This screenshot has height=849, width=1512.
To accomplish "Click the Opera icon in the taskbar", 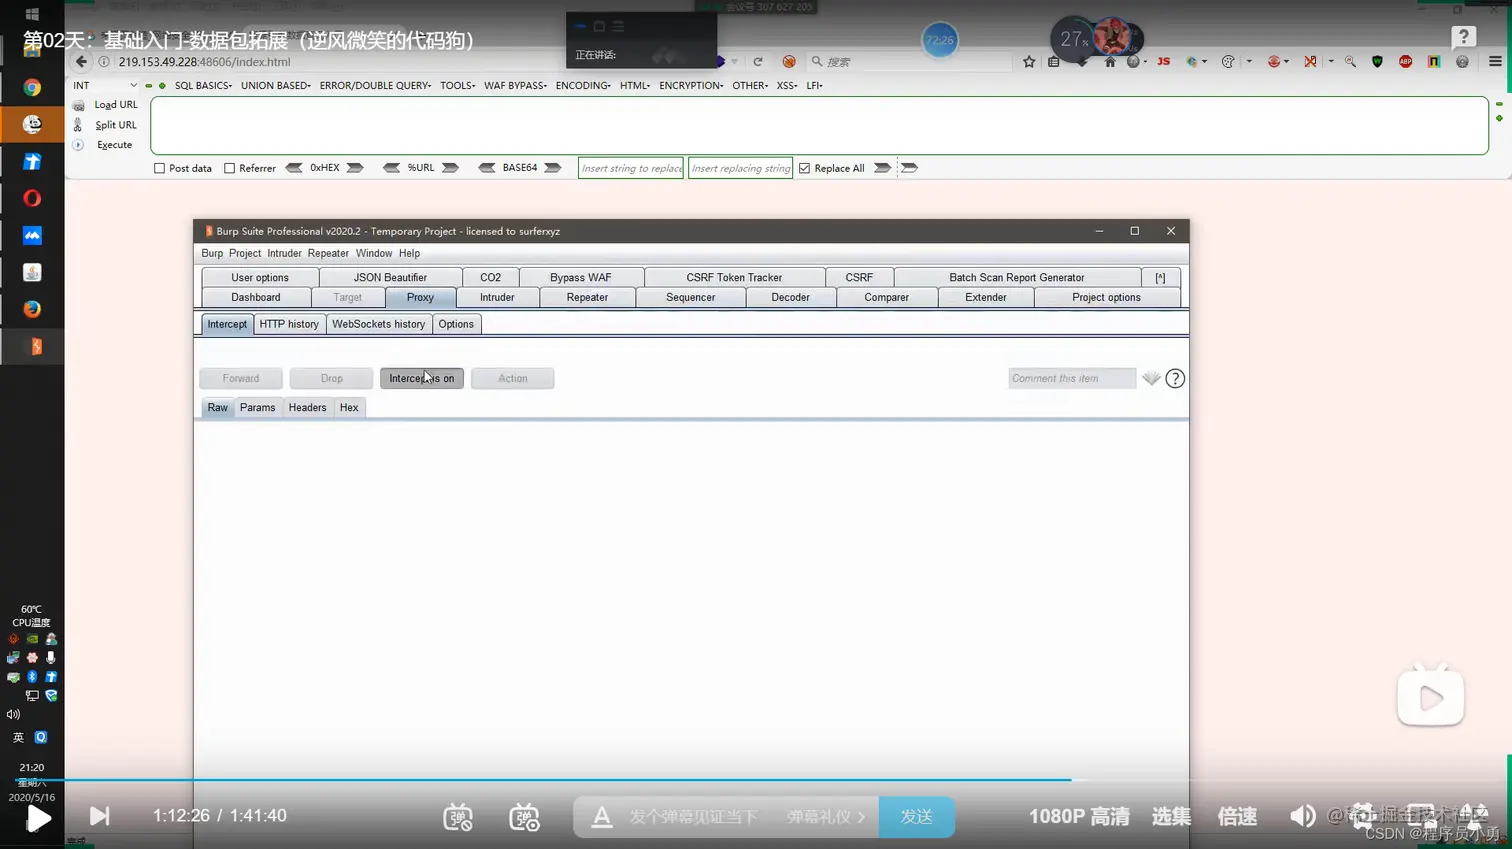I will coord(32,198).
